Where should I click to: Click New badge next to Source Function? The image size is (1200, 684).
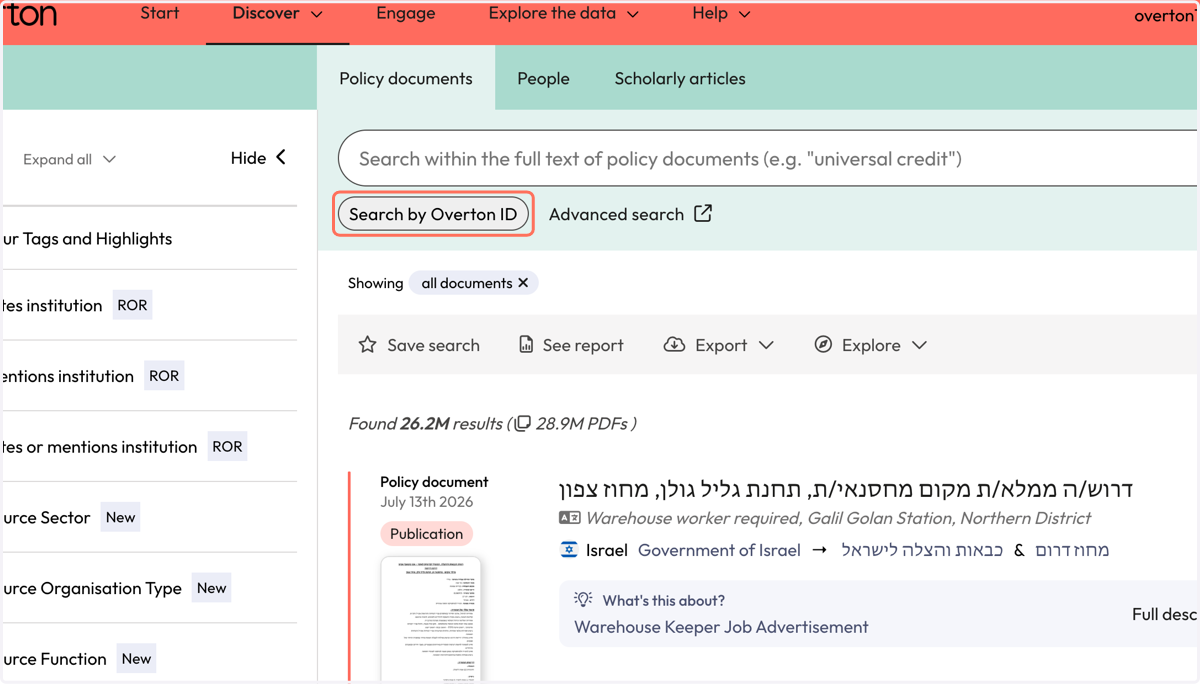tap(136, 659)
